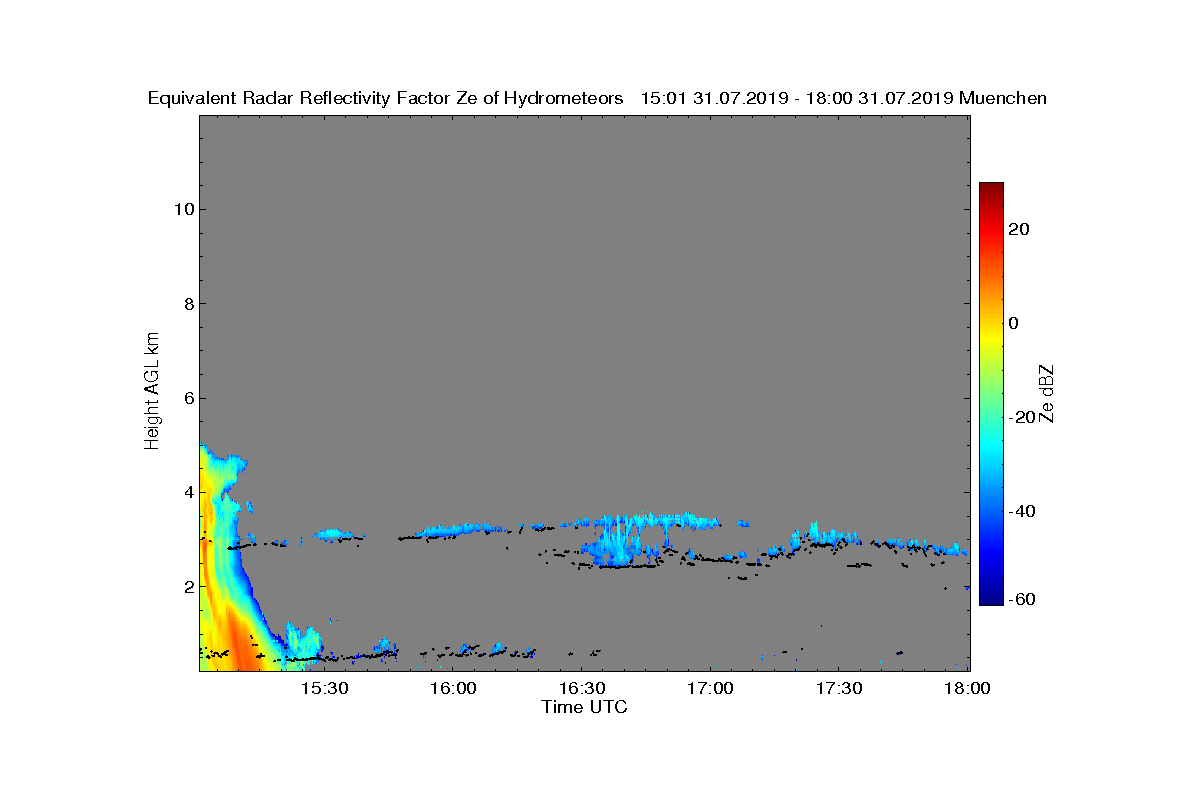Click the 16:00 time tick label

click(x=454, y=688)
